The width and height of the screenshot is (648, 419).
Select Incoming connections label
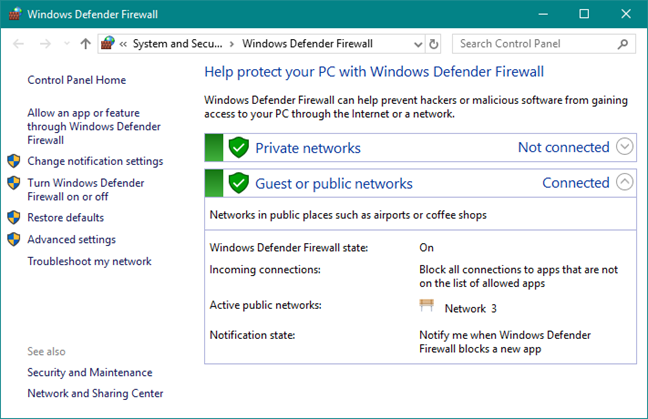pos(265,269)
